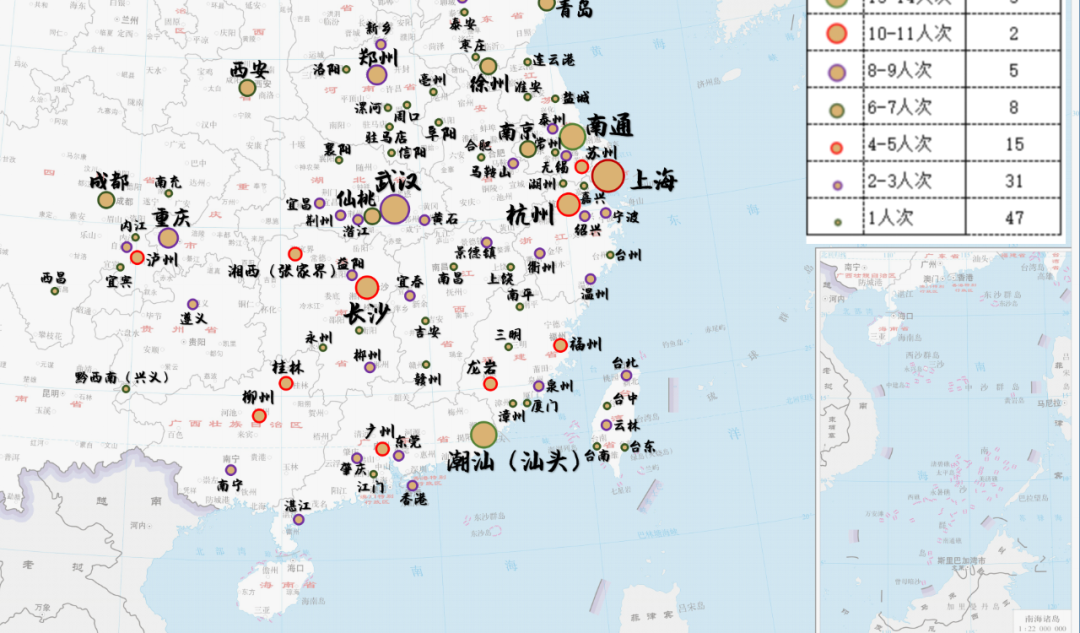This screenshot has height=633, width=1080.
Task: Click the Hong Kong purple marker
Action: click(412, 486)
